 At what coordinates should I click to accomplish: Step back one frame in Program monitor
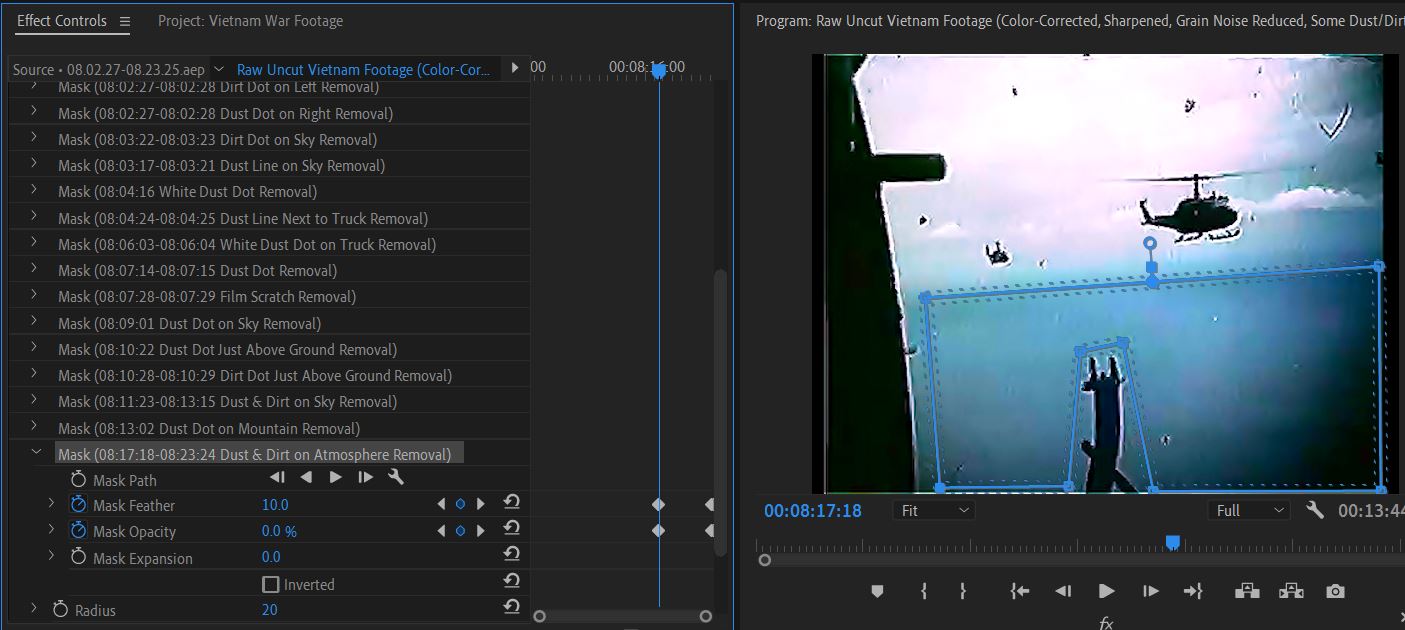(1063, 591)
